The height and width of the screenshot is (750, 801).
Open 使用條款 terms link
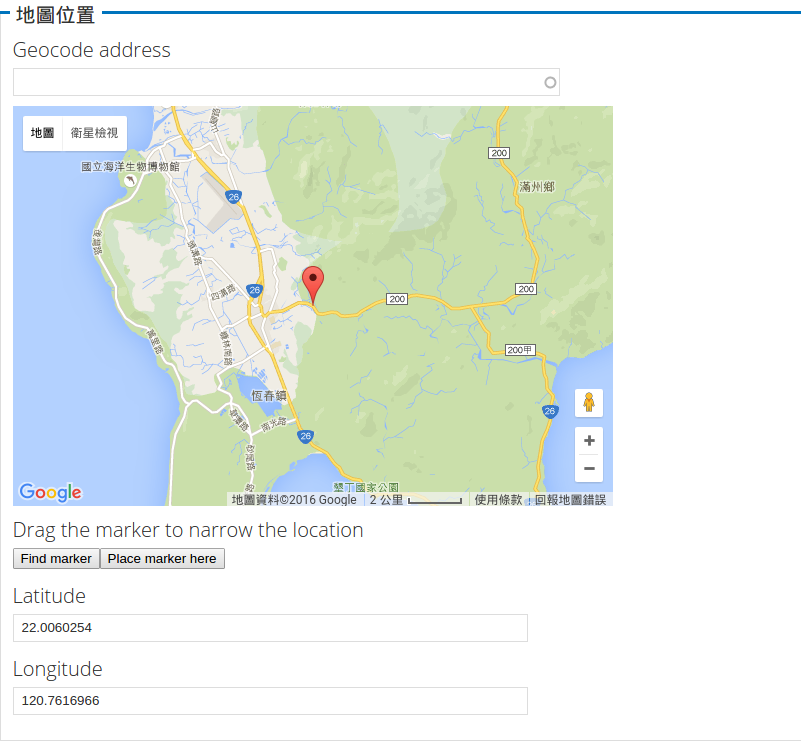coord(498,500)
